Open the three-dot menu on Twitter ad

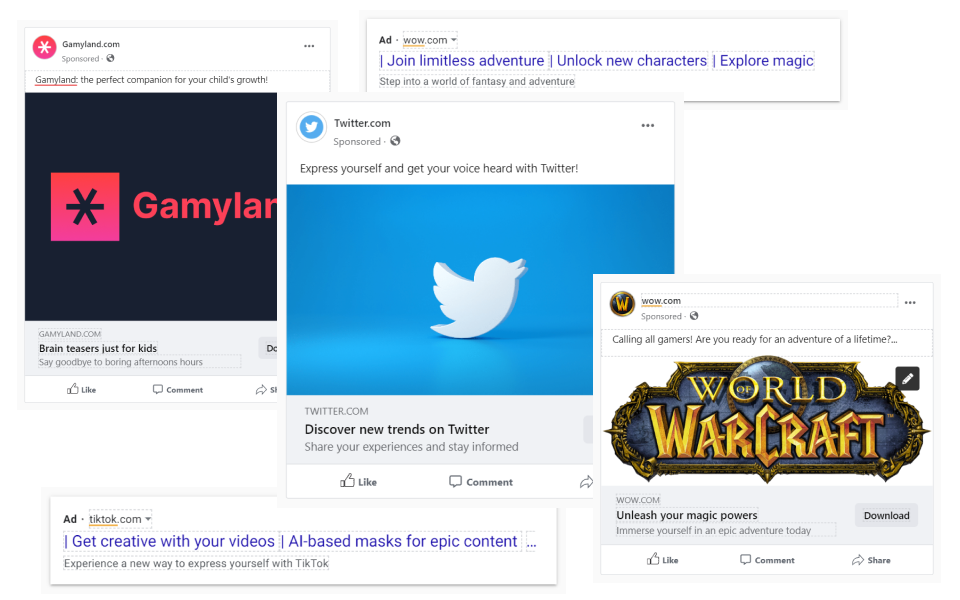[648, 126]
